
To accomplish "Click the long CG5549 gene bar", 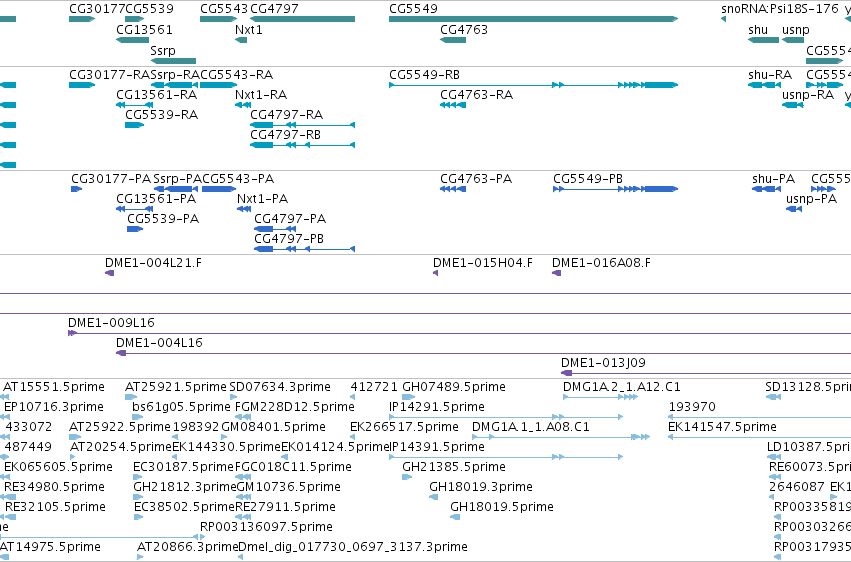I will [x=534, y=19].
